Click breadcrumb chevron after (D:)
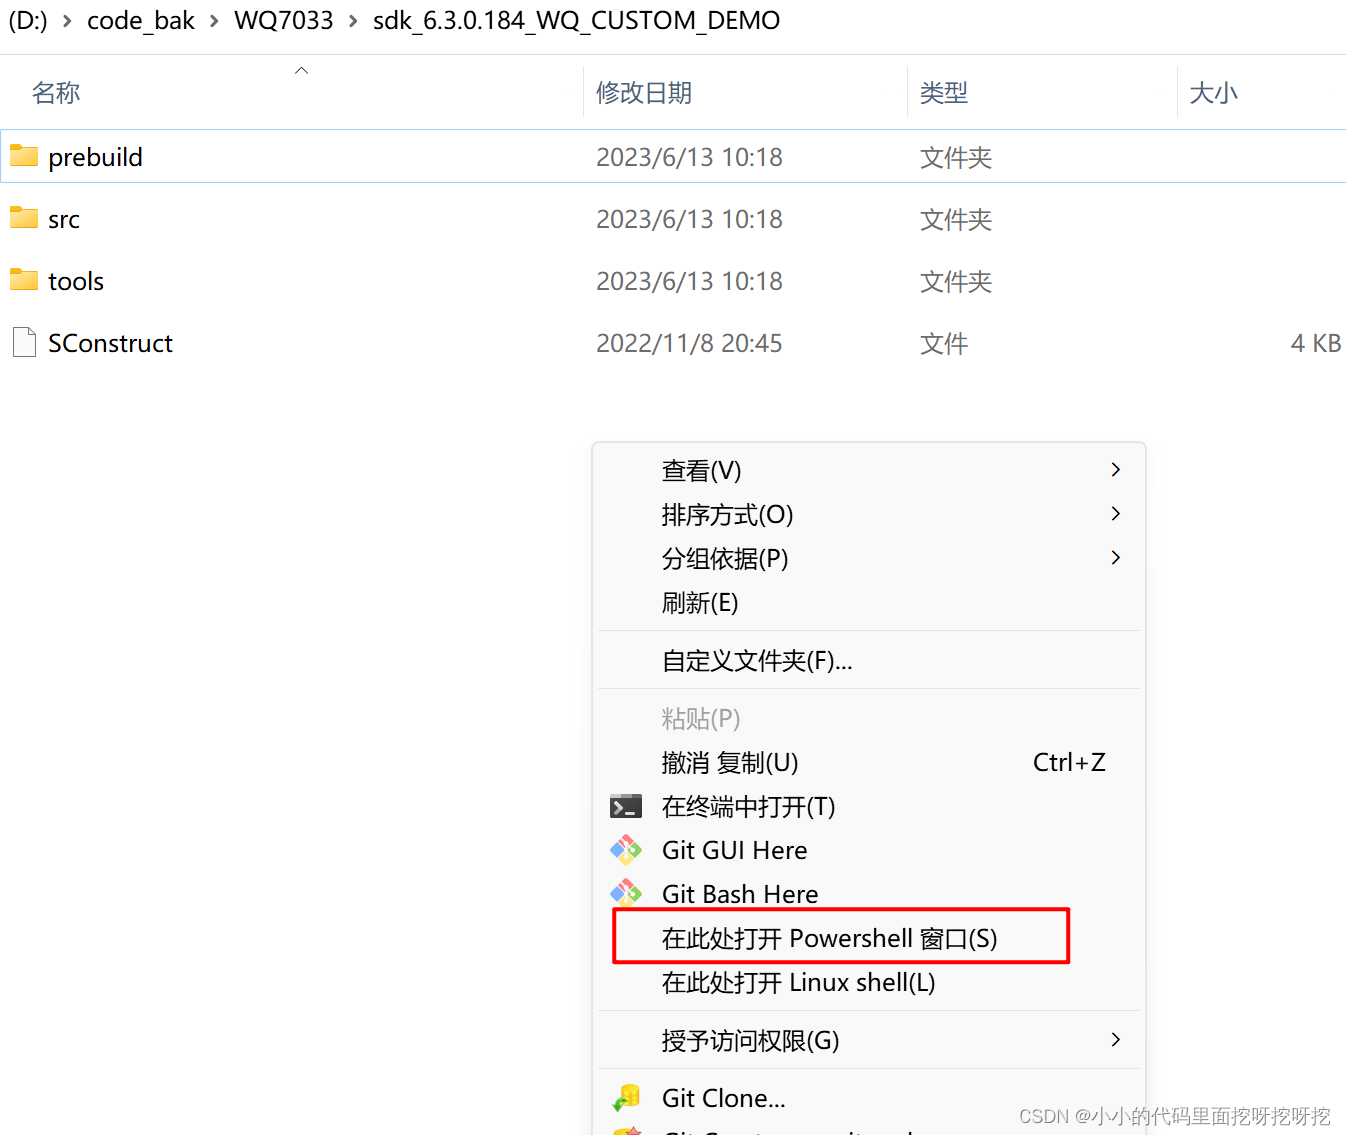This screenshot has width=1346, height=1135. [67, 21]
